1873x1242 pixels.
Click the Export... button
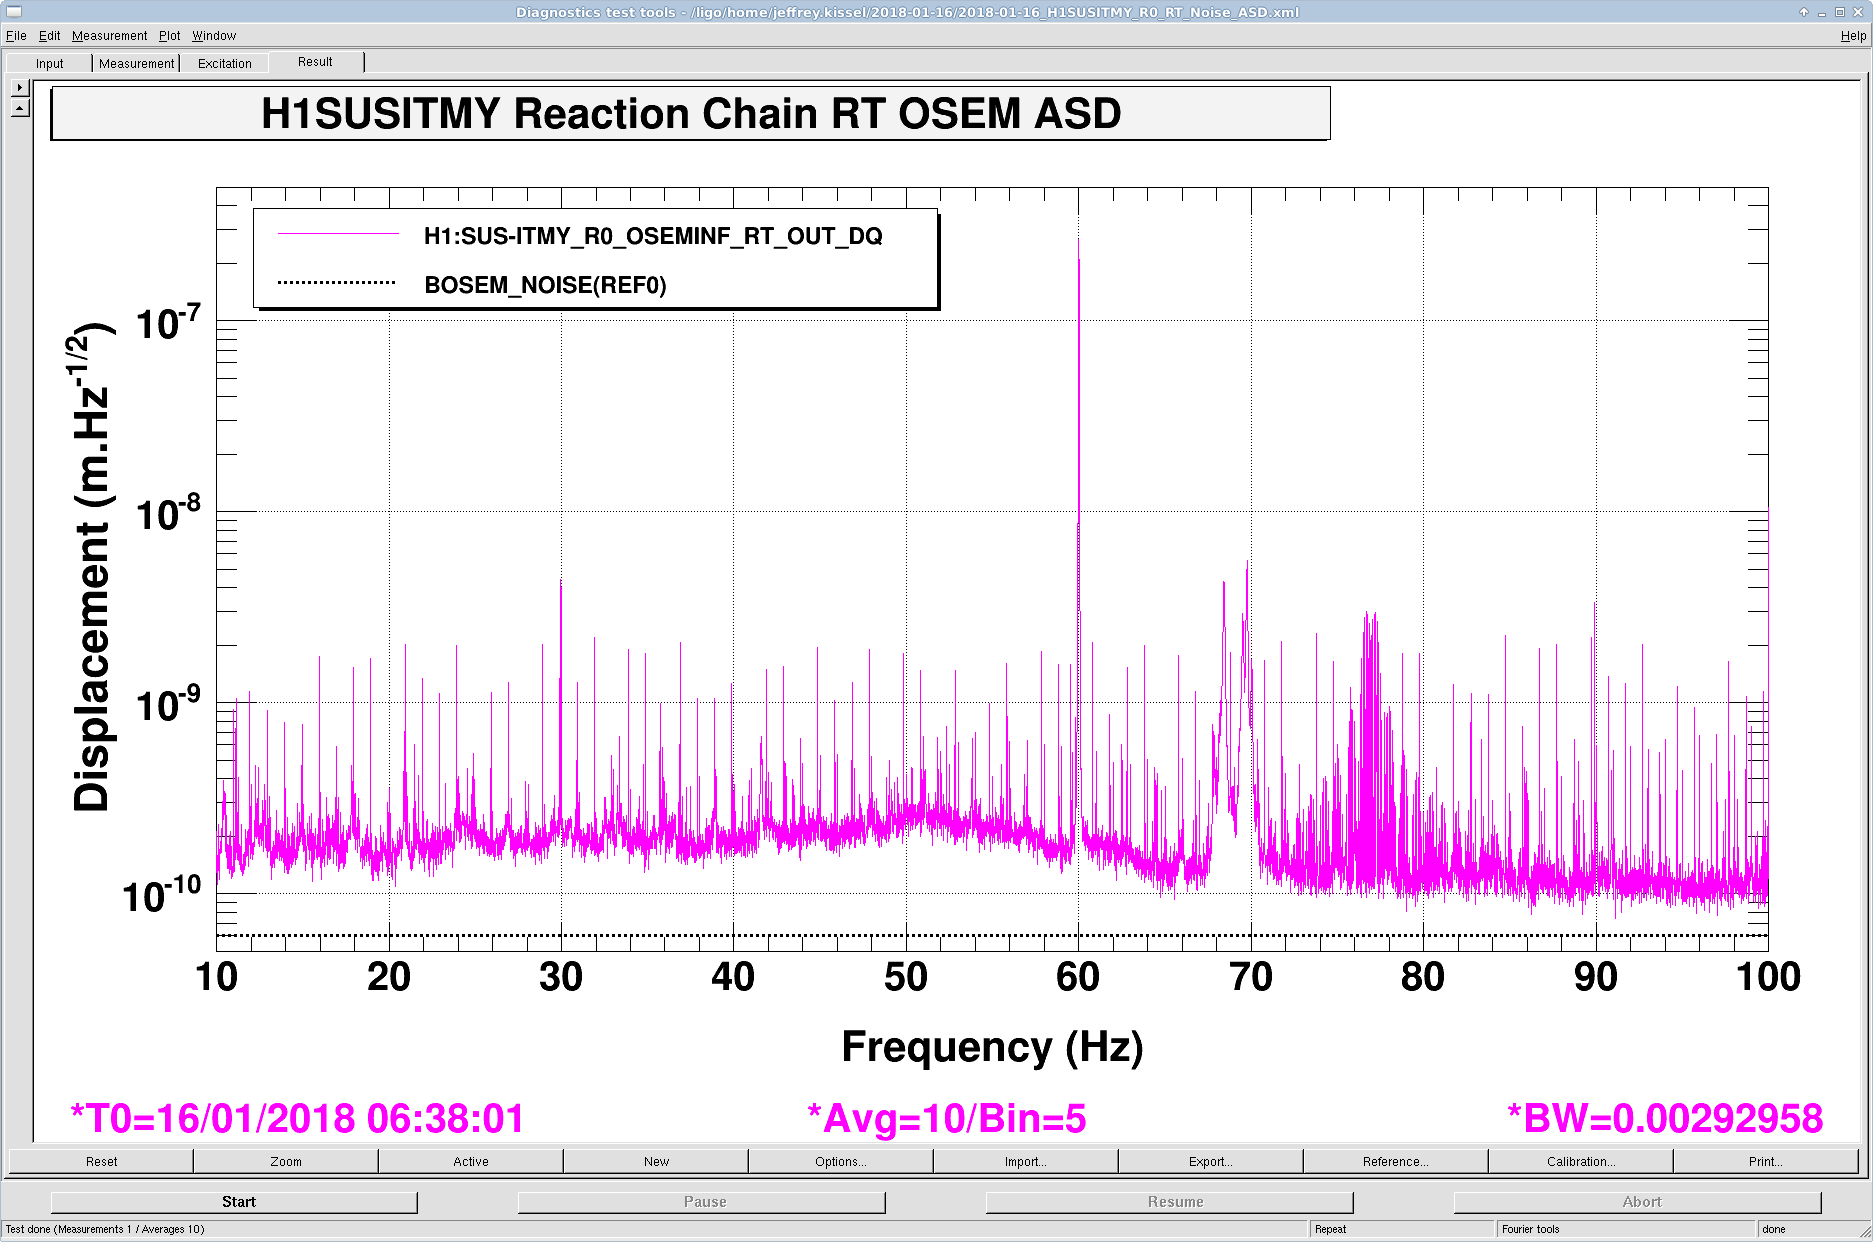click(x=1210, y=1162)
